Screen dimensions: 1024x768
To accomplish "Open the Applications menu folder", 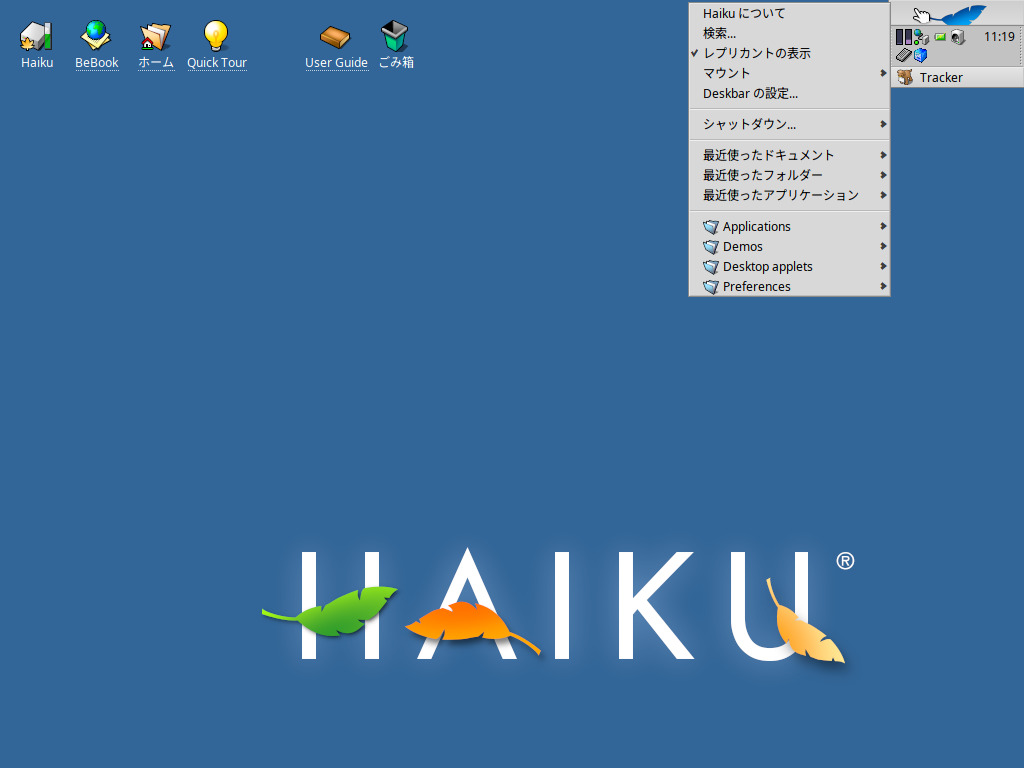I will point(756,226).
